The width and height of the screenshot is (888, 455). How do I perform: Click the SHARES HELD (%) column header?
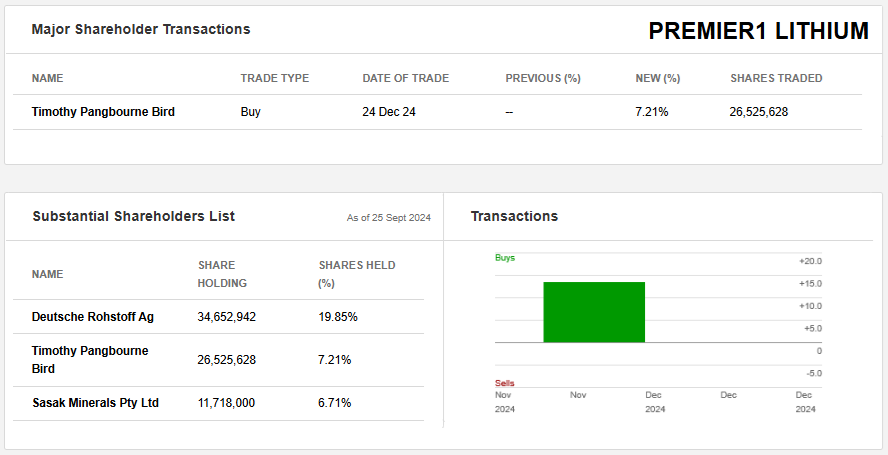pyautogui.click(x=357, y=274)
